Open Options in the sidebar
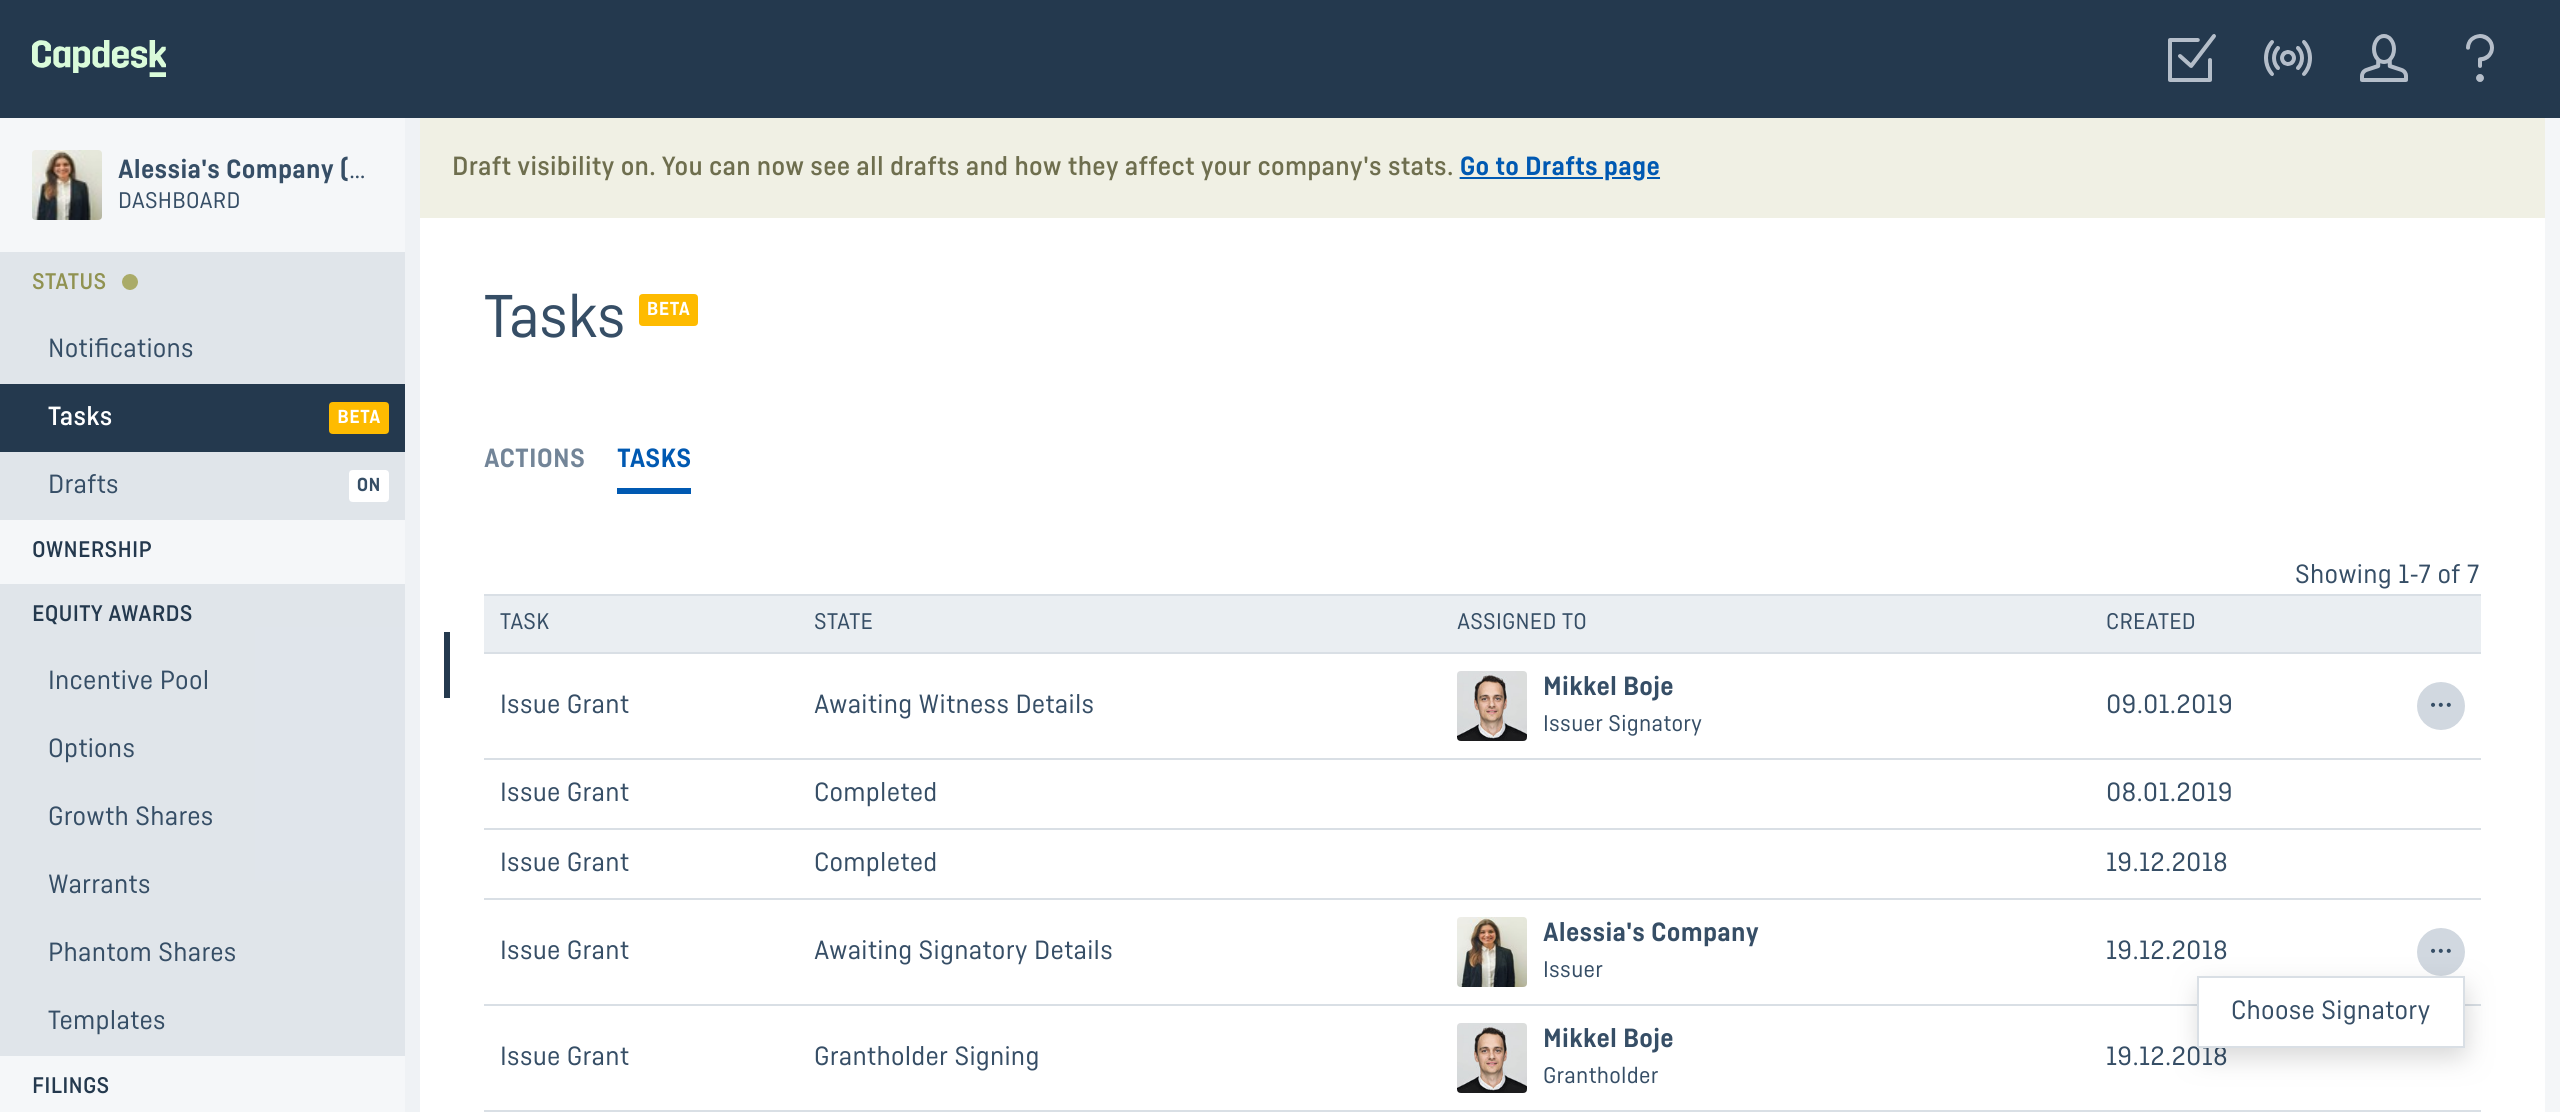The height and width of the screenshot is (1112, 2560). (x=202, y=748)
